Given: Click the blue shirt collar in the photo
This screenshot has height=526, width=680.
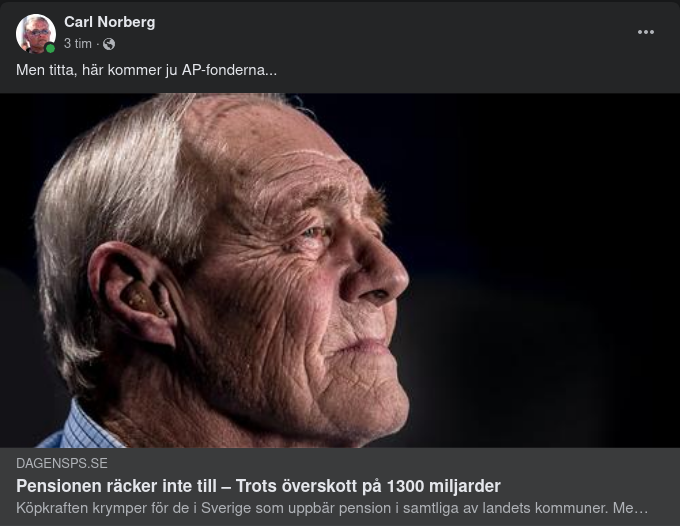Looking at the screenshot, I should click(90, 428).
